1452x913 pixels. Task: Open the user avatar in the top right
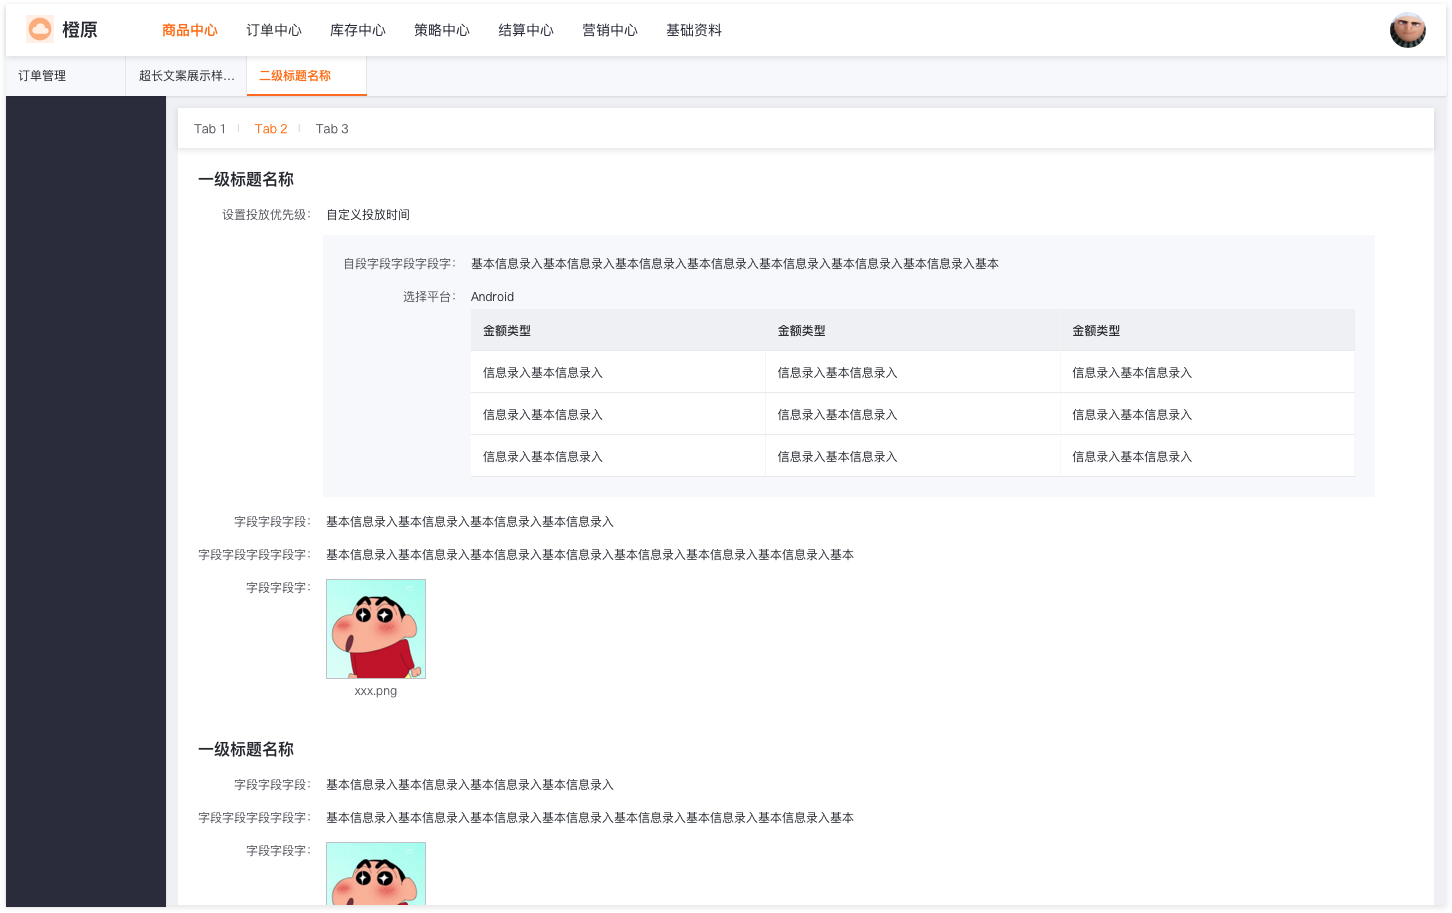point(1407,30)
